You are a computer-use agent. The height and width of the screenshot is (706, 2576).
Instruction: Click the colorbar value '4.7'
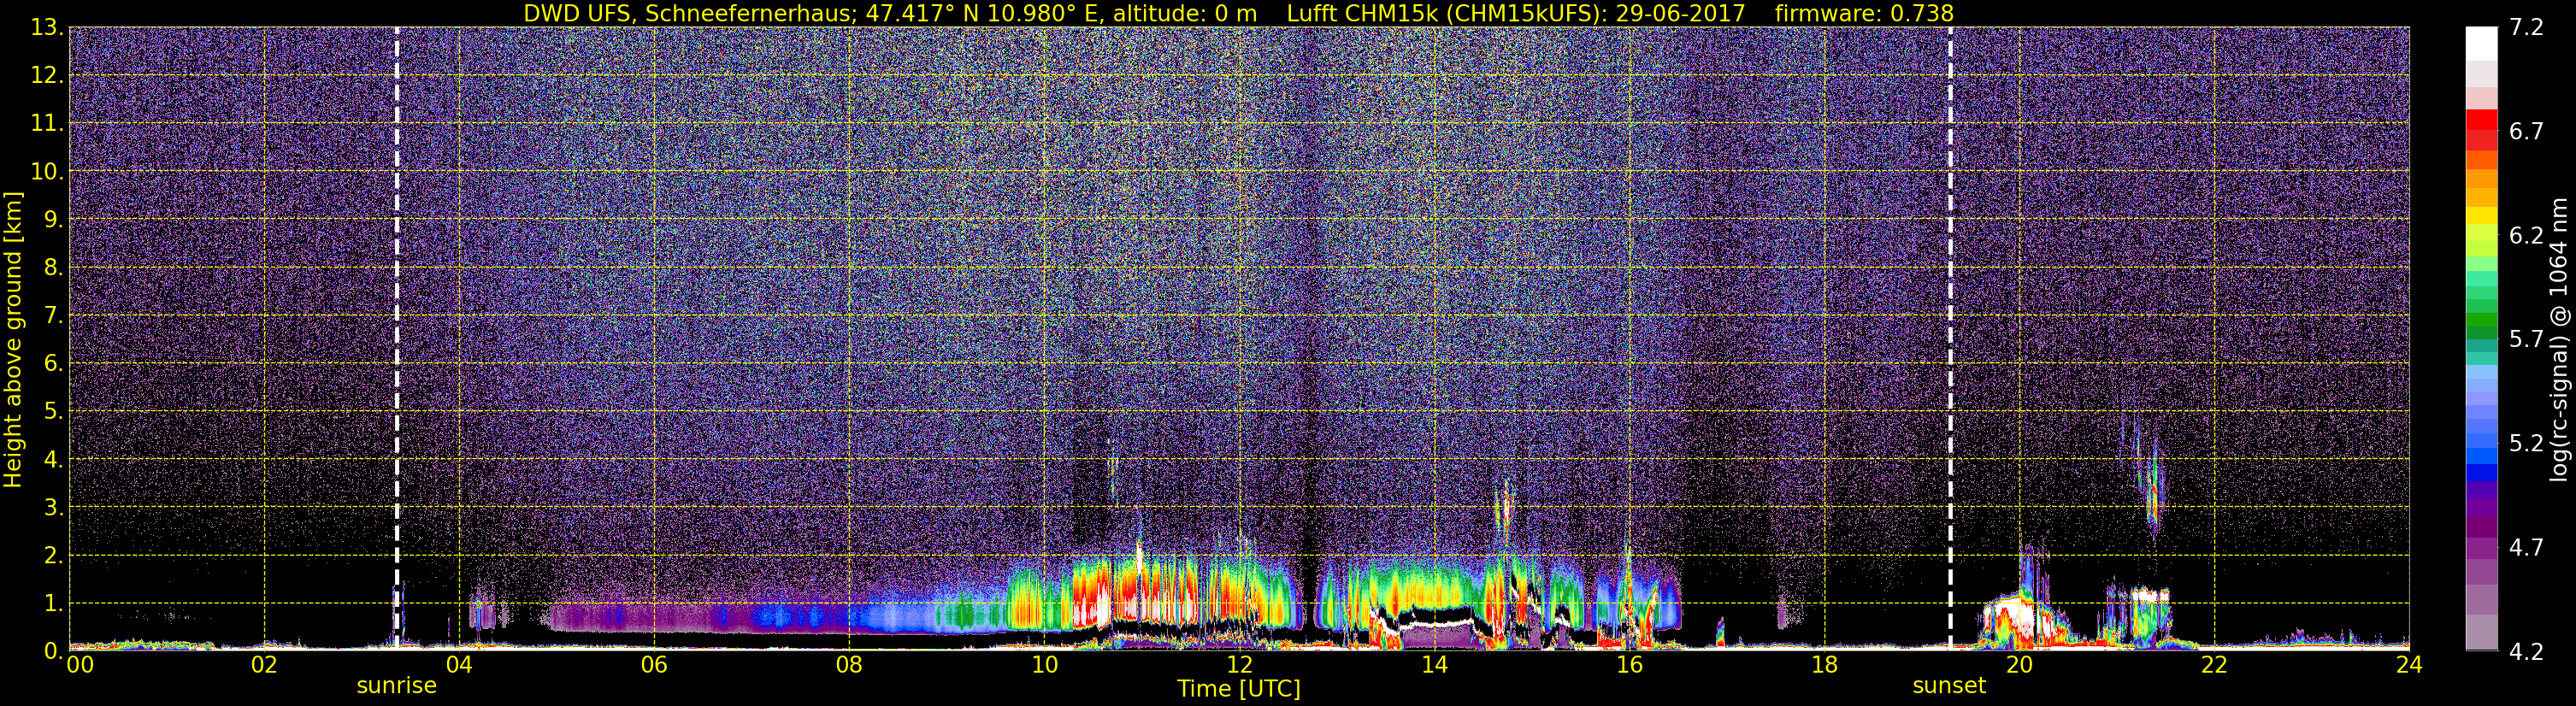pos(2526,548)
